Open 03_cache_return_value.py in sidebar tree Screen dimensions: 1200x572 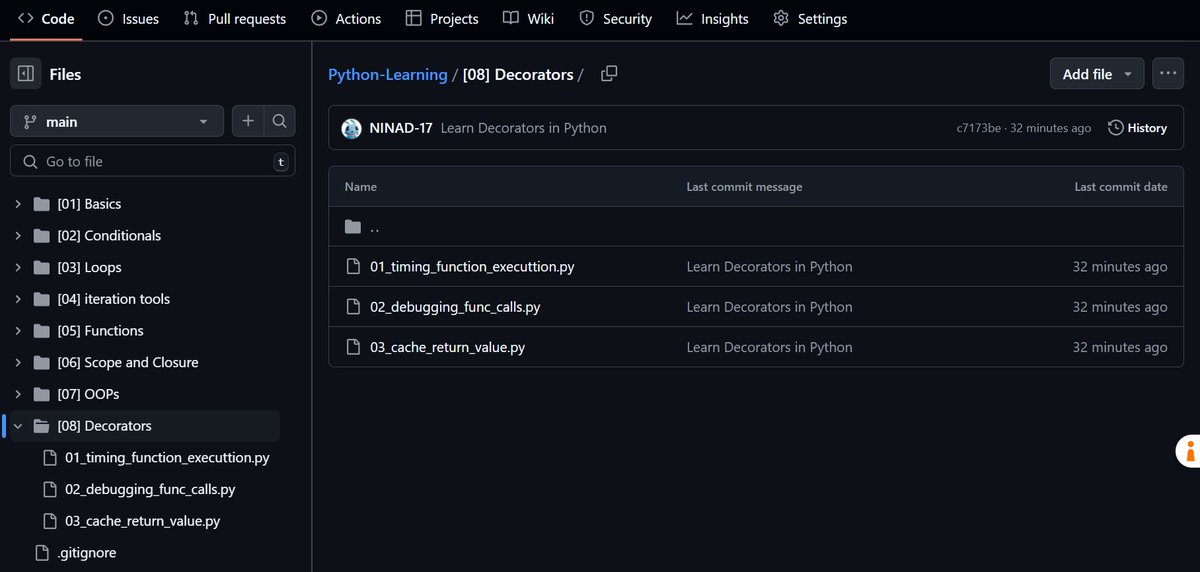142,521
